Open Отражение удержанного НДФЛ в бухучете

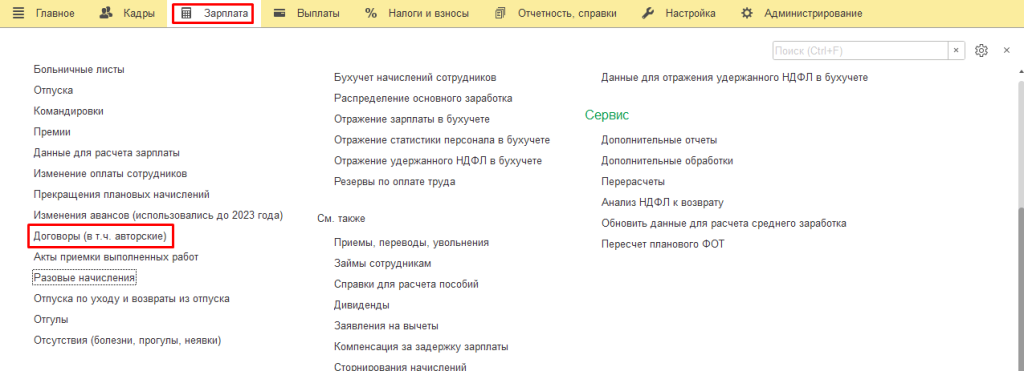point(438,161)
